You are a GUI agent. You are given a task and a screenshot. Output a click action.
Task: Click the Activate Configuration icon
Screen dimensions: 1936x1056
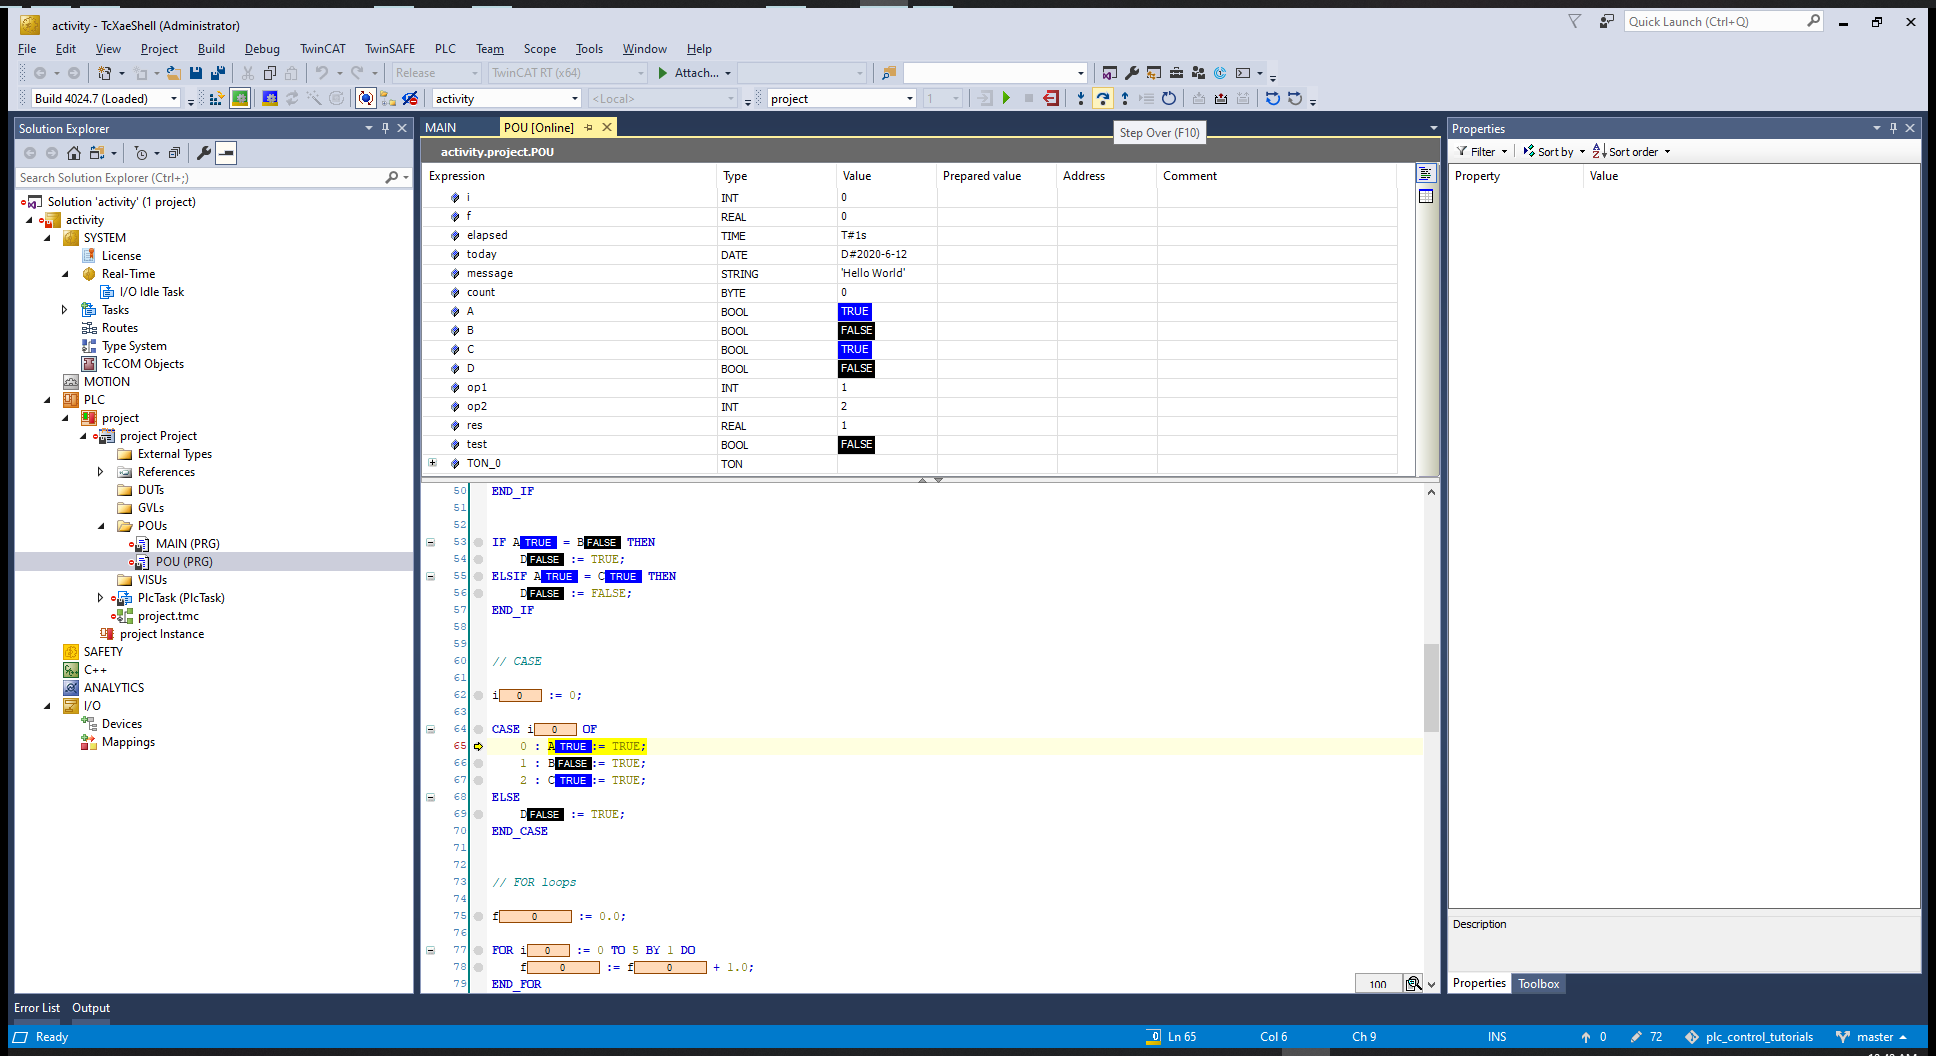click(216, 98)
